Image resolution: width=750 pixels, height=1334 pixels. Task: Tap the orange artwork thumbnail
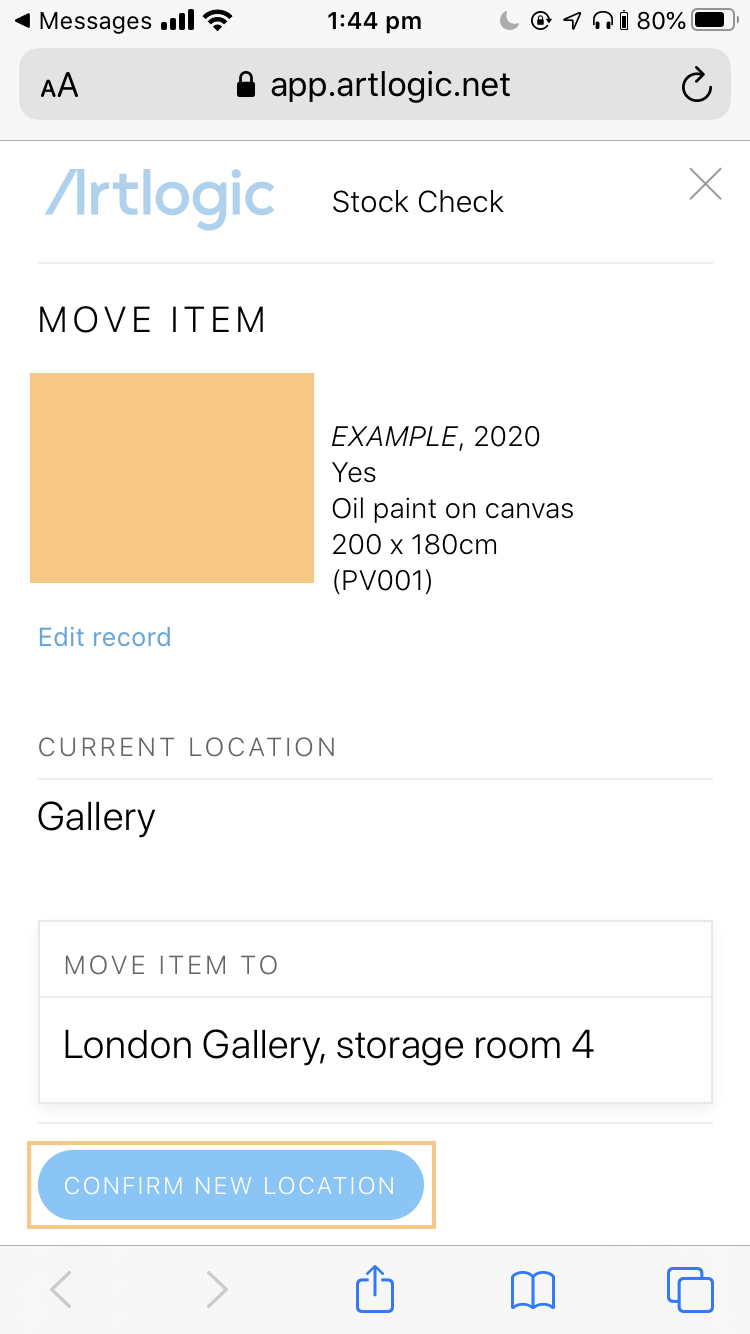pos(172,478)
